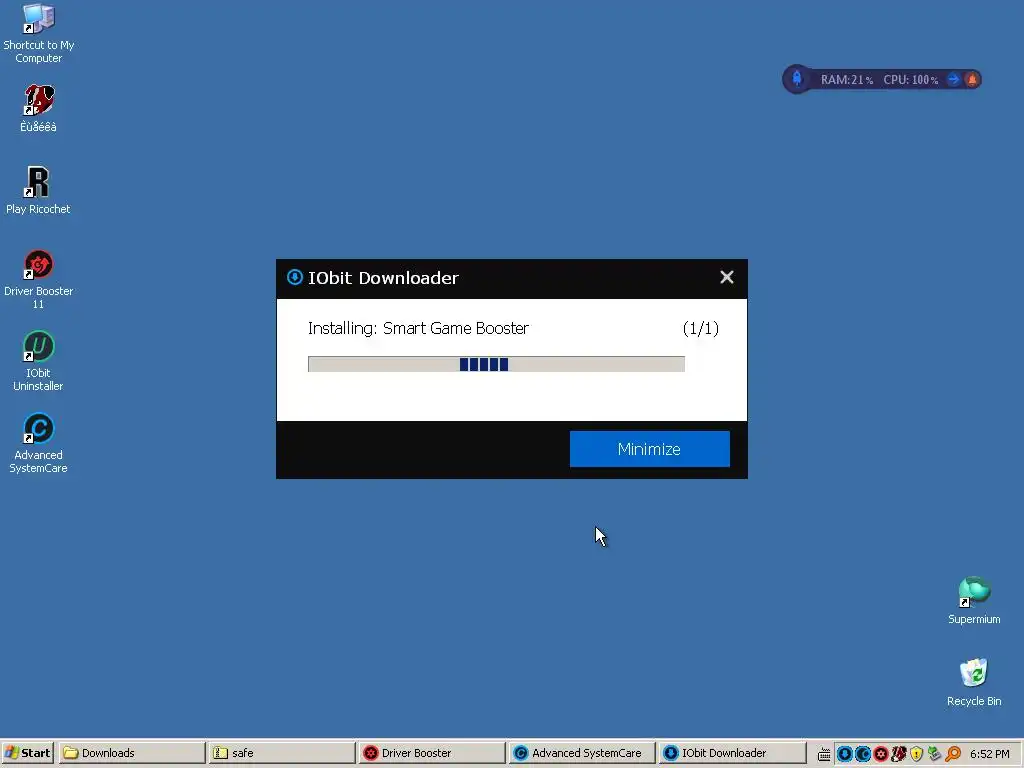
Task: Launch the Play Ricochet desktop shortcut
Action: point(39,190)
